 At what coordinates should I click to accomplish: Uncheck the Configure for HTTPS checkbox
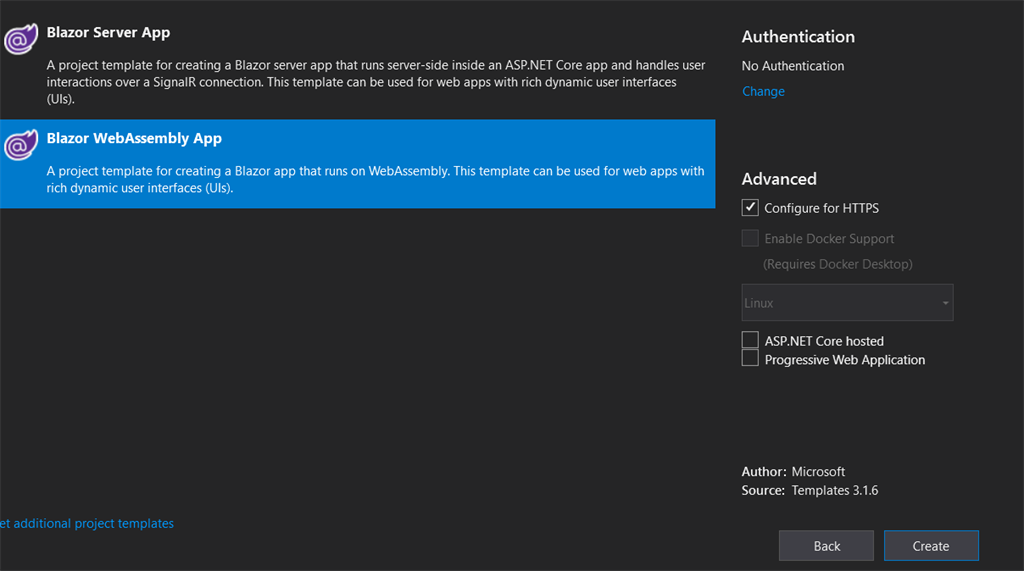tap(750, 208)
